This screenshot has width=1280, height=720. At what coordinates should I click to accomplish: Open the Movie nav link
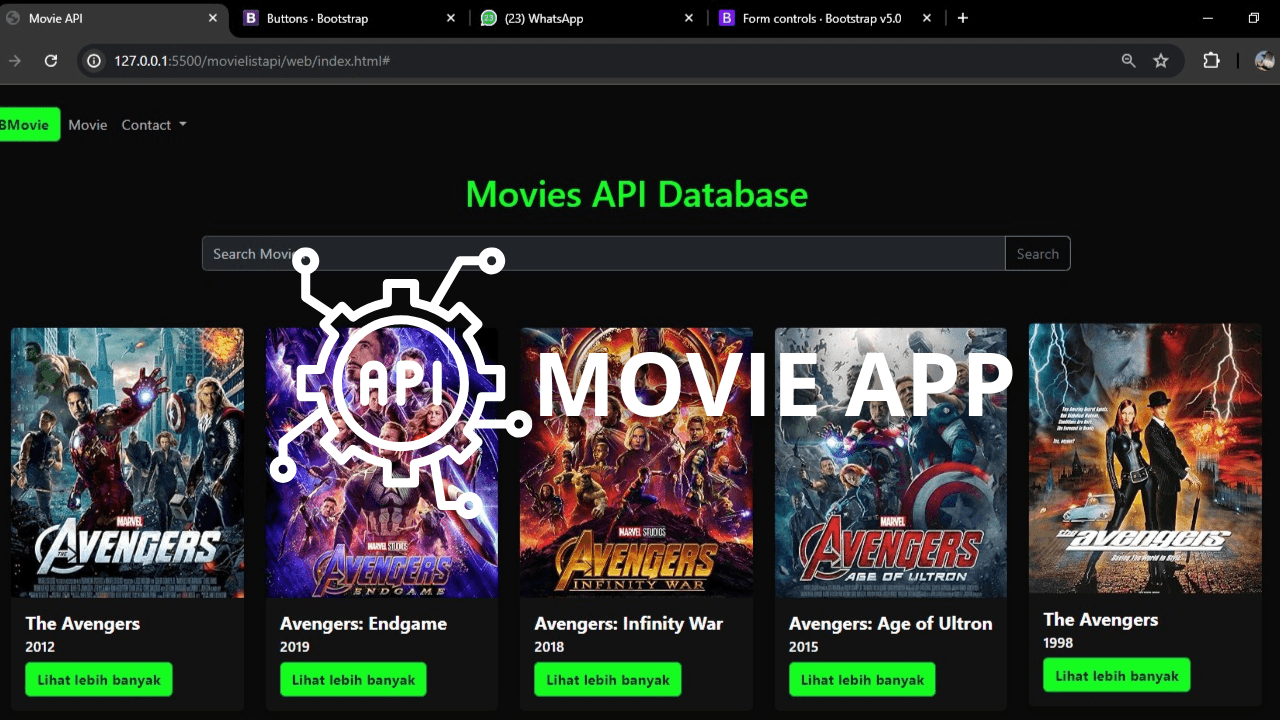(x=88, y=125)
